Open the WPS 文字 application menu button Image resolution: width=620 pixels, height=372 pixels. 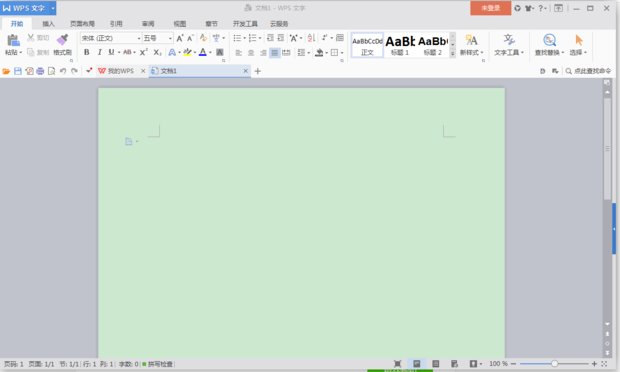coord(28,8)
